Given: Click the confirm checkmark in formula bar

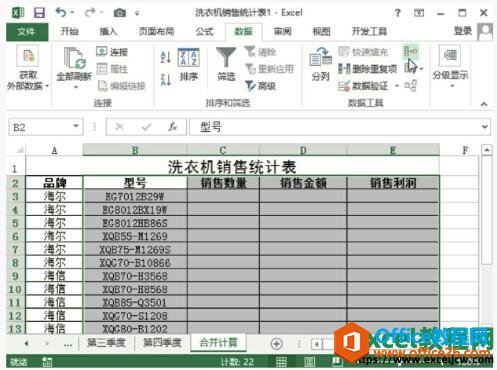Looking at the screenshot, I should (146, 127).
